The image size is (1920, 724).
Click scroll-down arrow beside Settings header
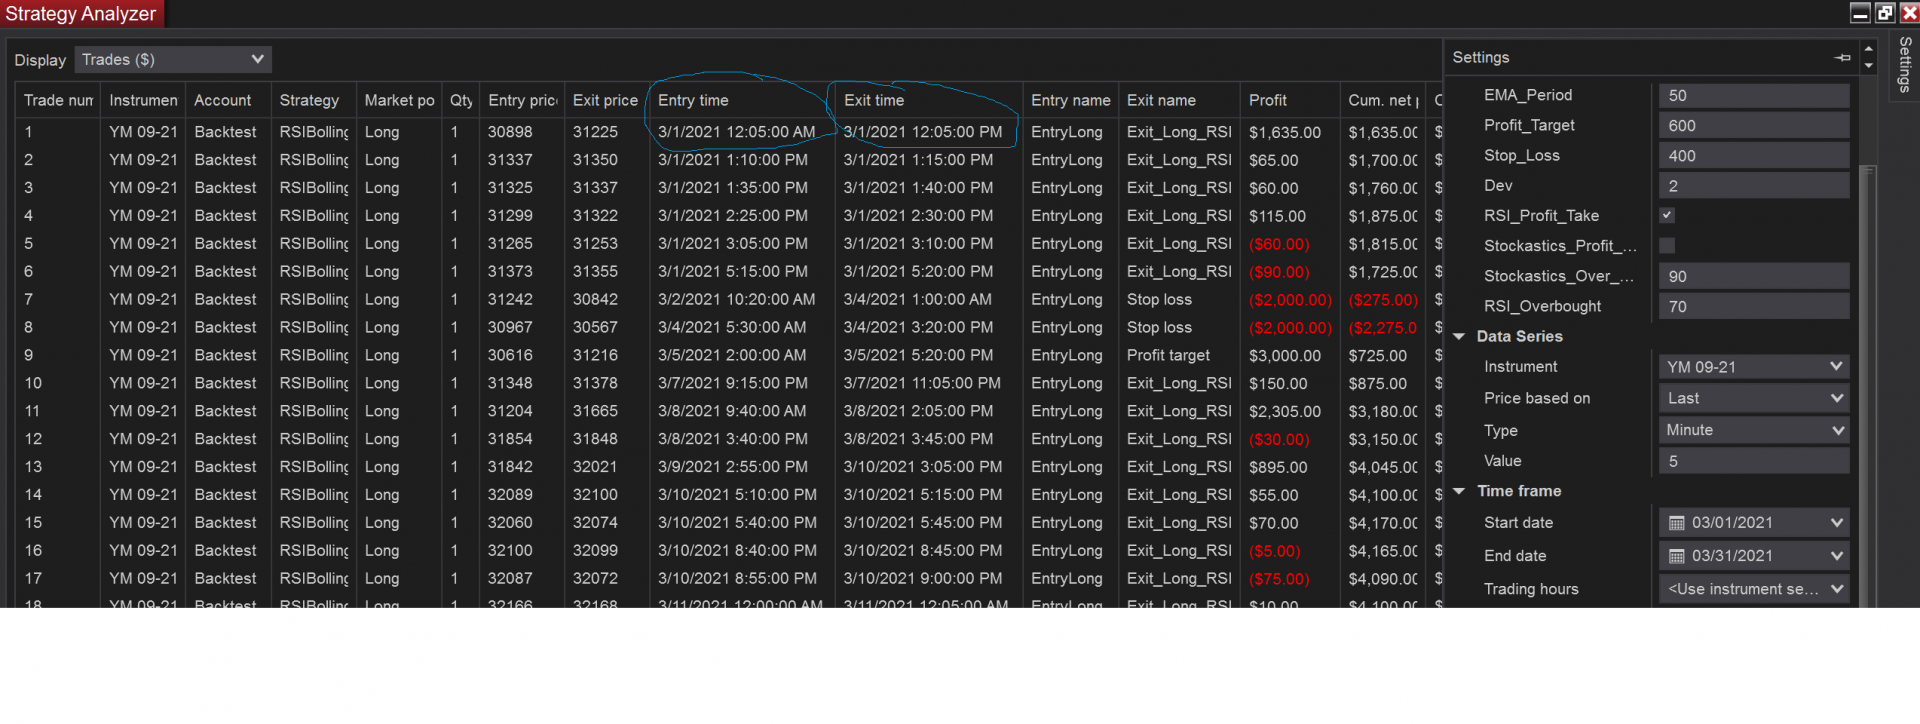click(x=1868, y=66)
